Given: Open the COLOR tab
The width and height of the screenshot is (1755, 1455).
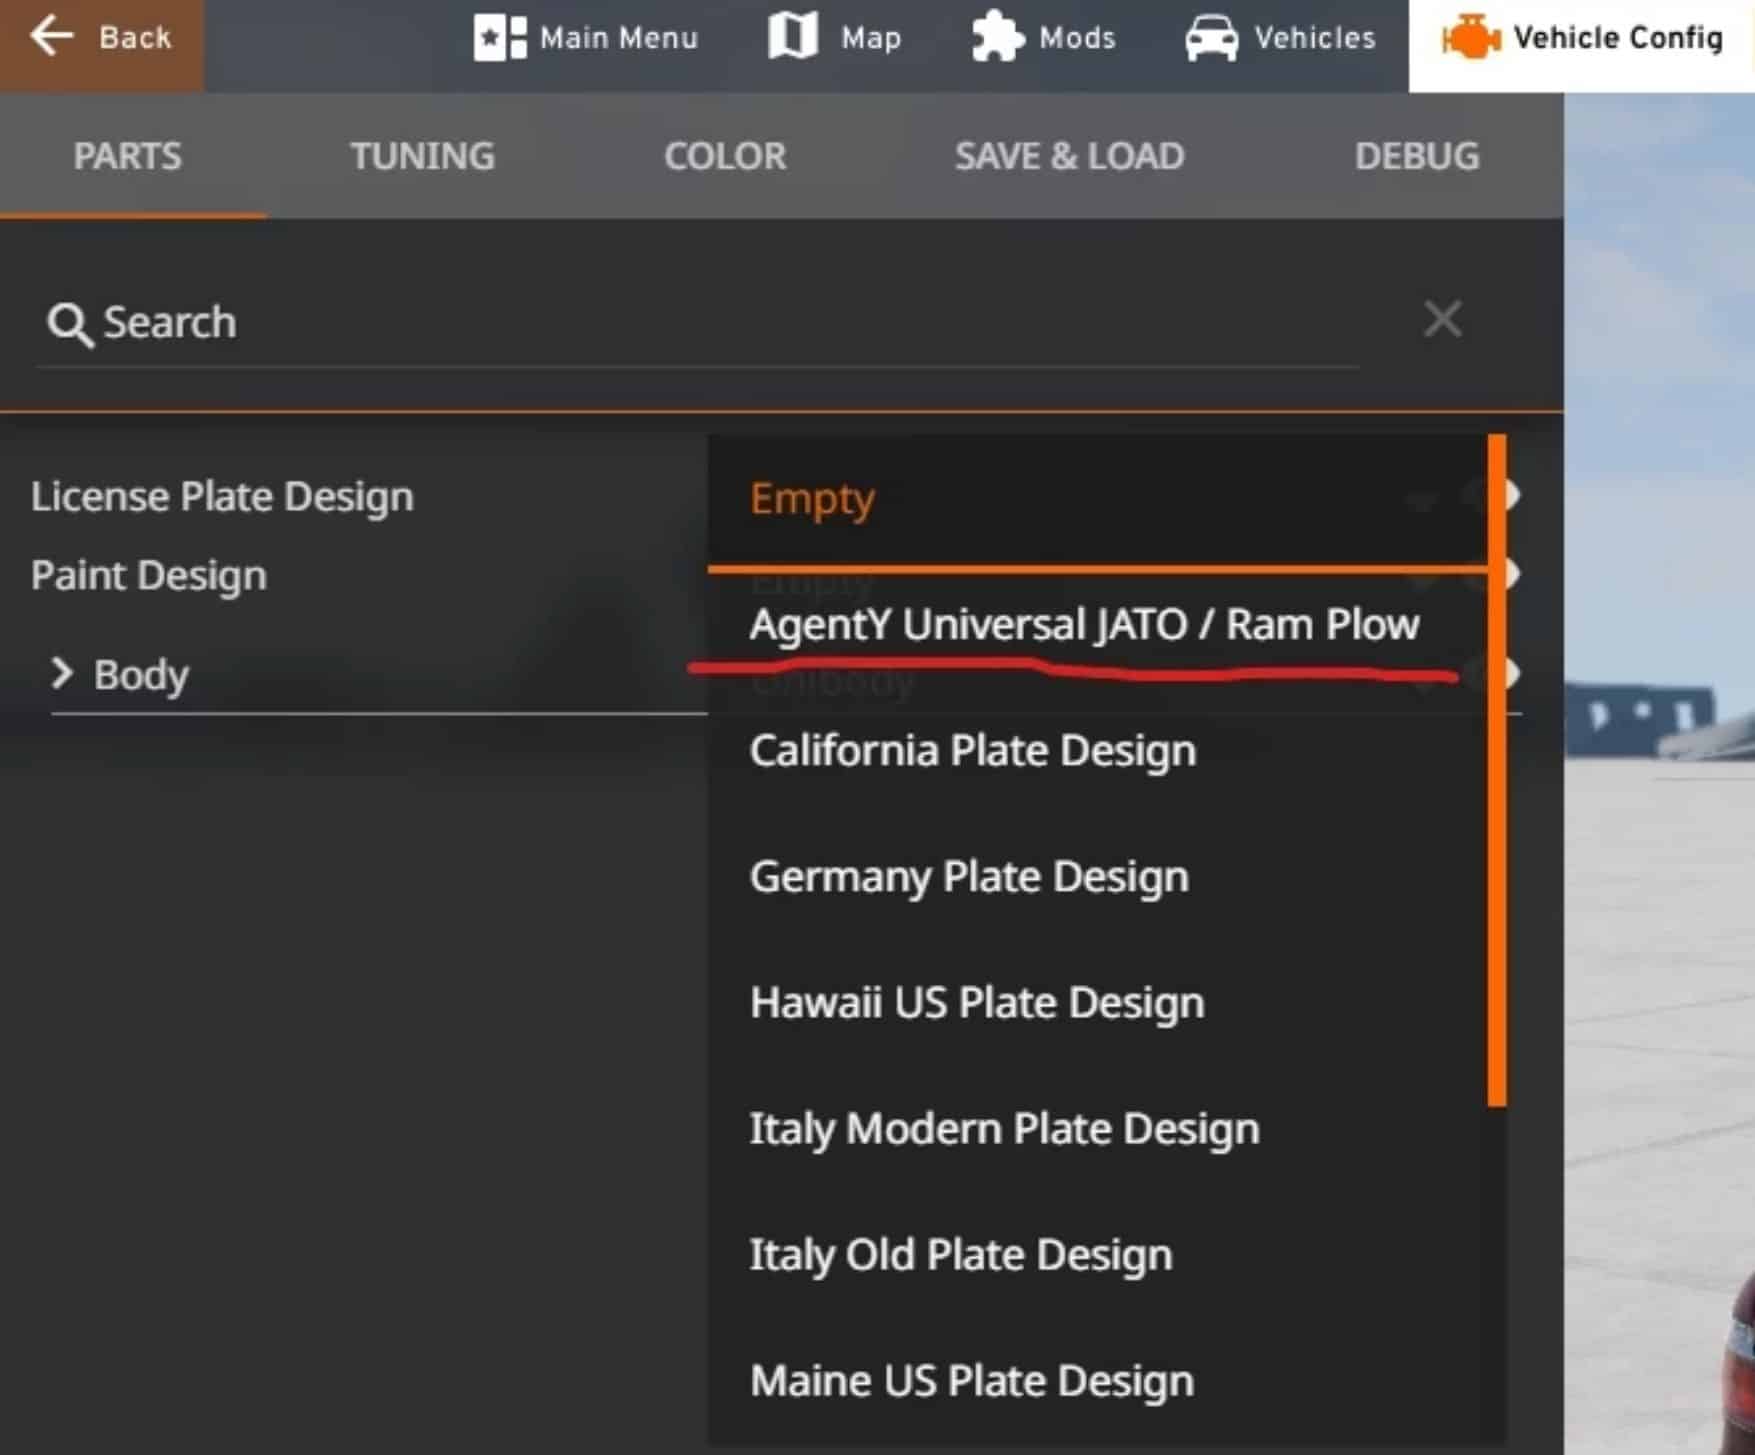Looking at the screenshot, I should pyautogui.click(x=725, y=156).
